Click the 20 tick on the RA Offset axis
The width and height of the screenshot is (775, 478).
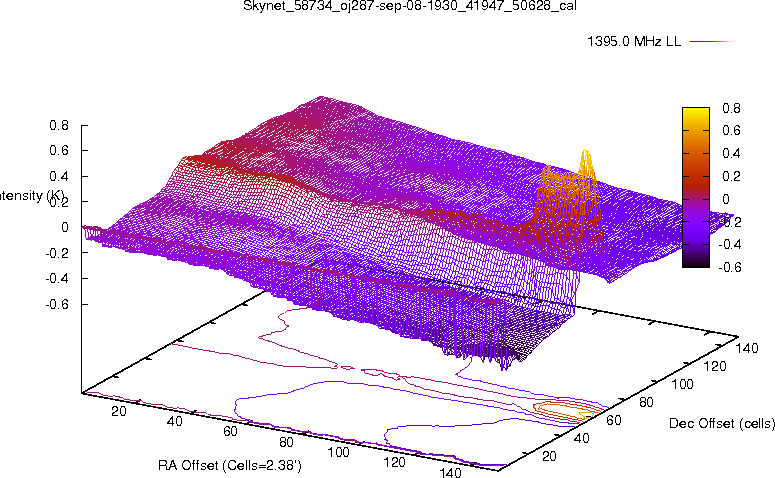coord(119,411)
